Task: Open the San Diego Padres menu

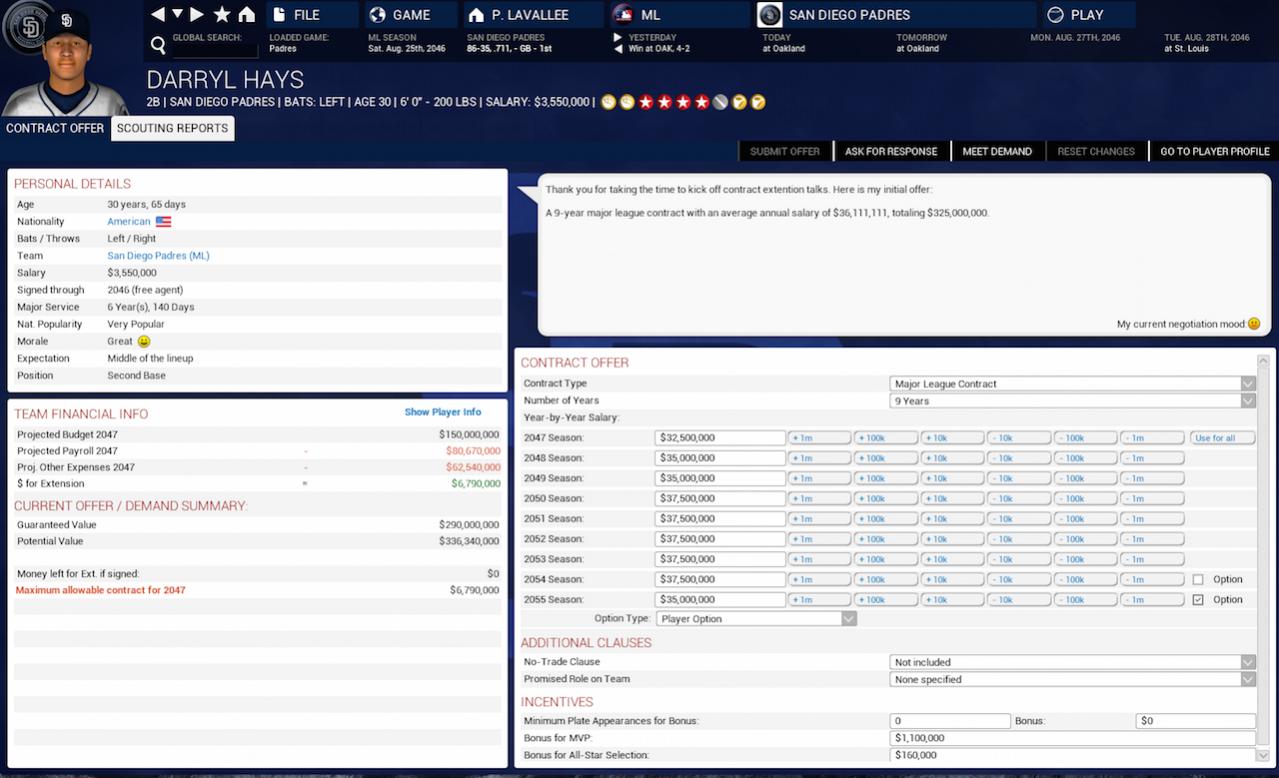Action: click(849, 15)
